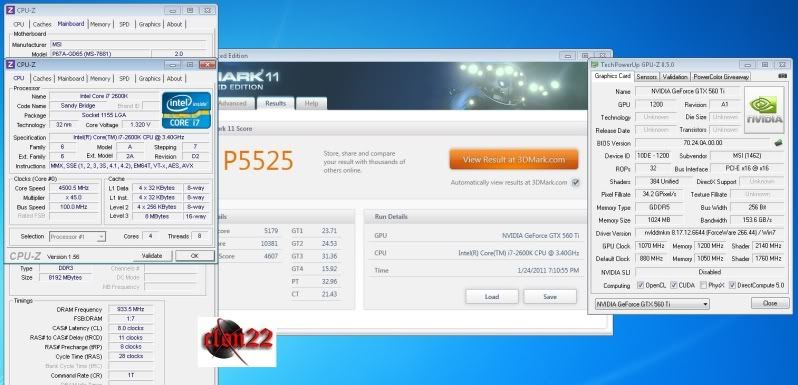Click the GPU-Z title bar icon

click(595, 65)
